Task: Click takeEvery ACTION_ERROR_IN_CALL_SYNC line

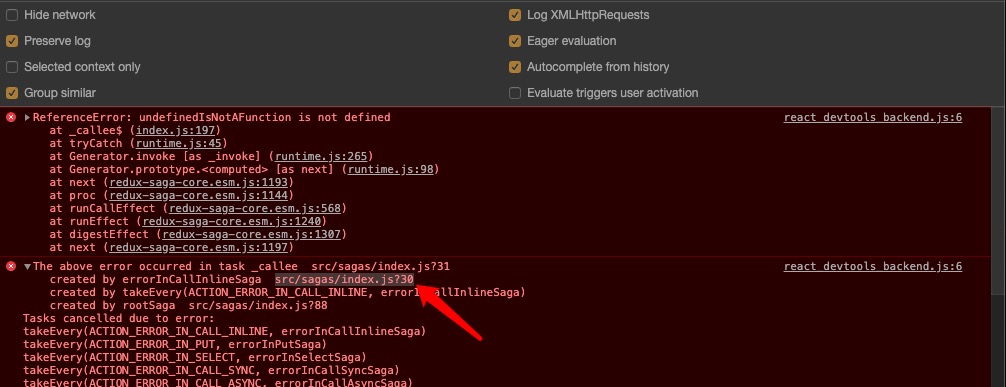Action: coord(211,370)
